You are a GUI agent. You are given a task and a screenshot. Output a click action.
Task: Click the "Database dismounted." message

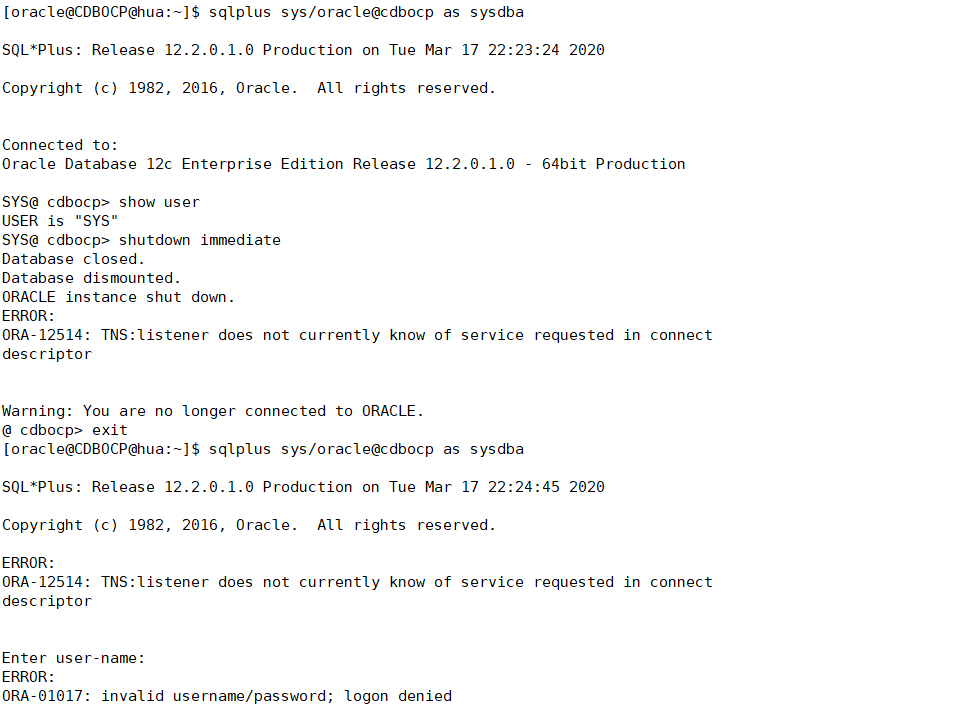point(91,278)
